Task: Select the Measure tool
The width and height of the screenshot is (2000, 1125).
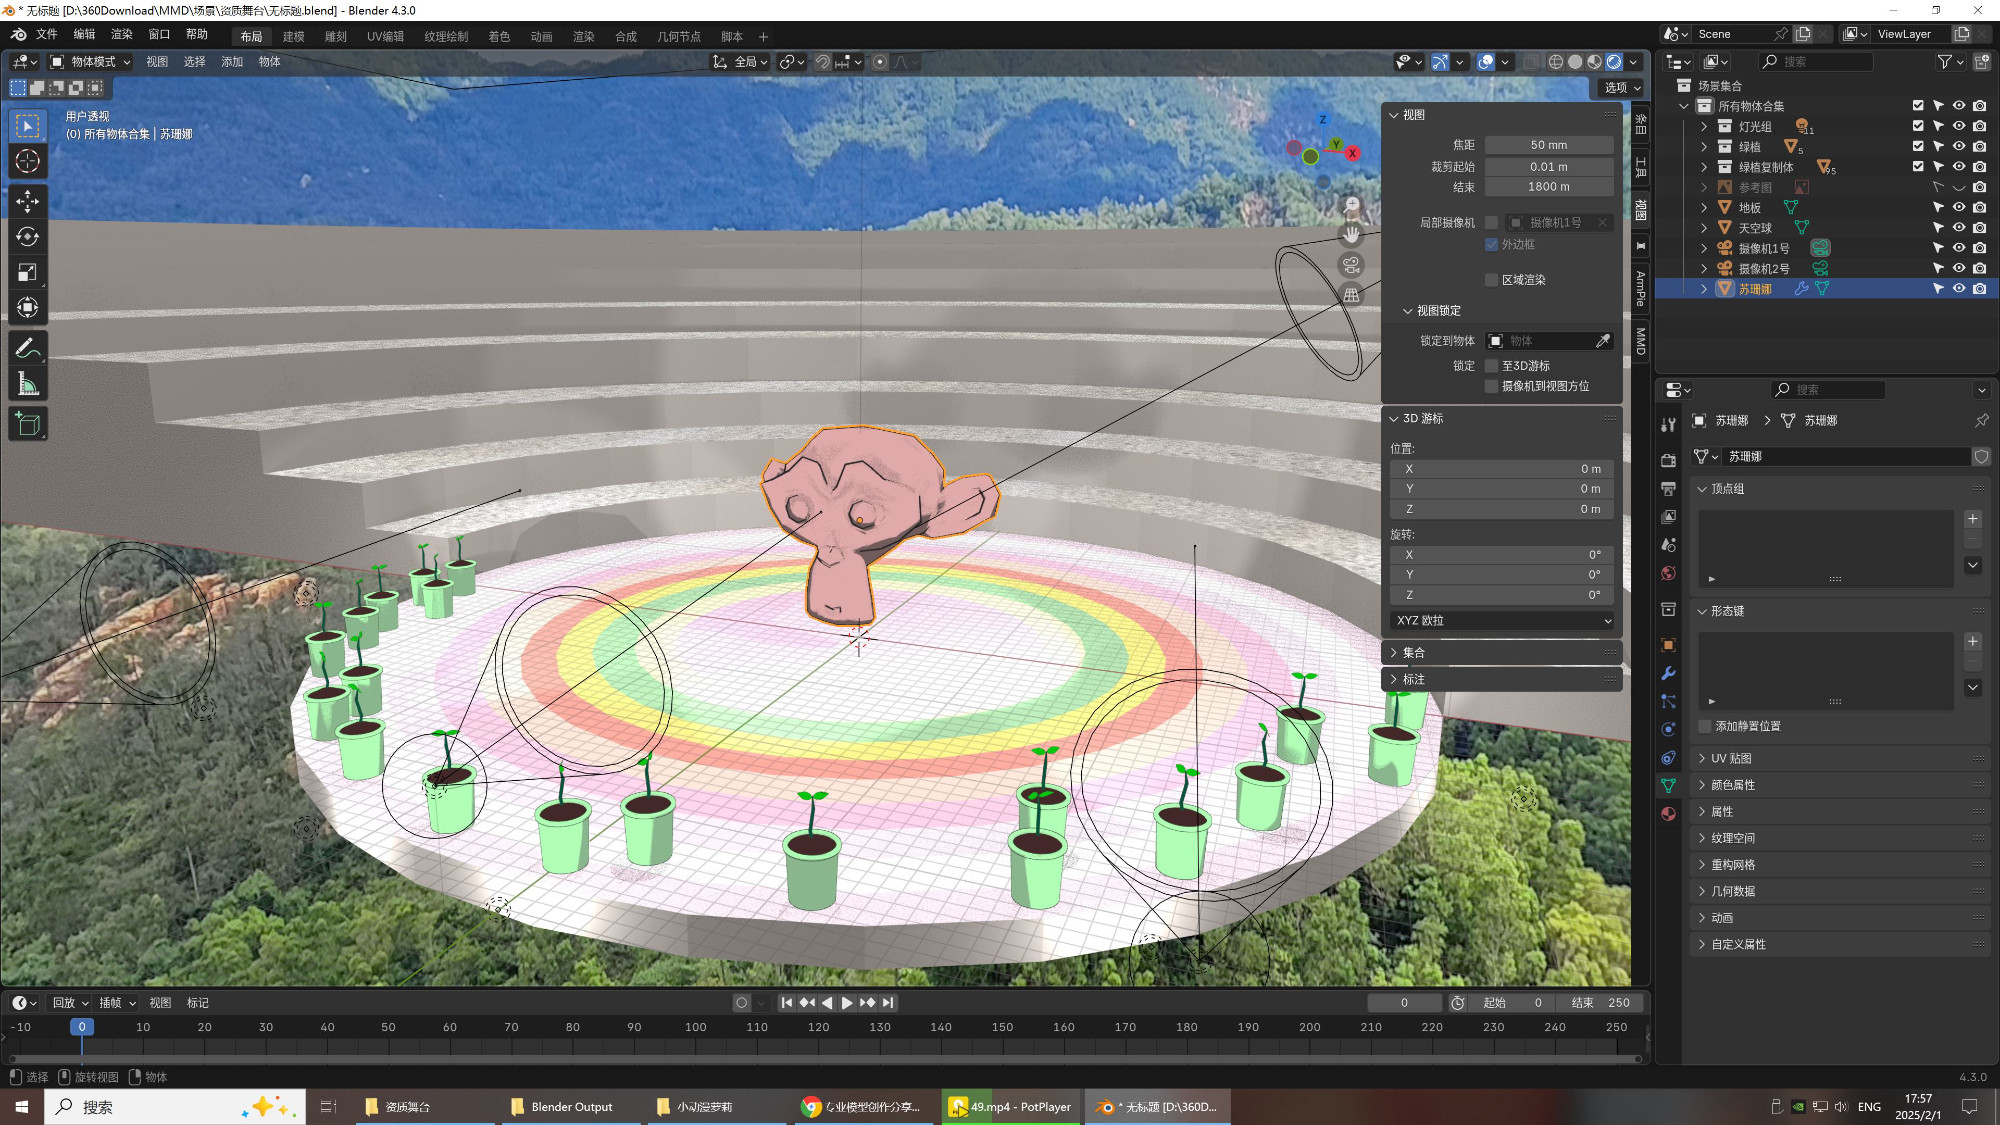Action: [x=27, y=384]
